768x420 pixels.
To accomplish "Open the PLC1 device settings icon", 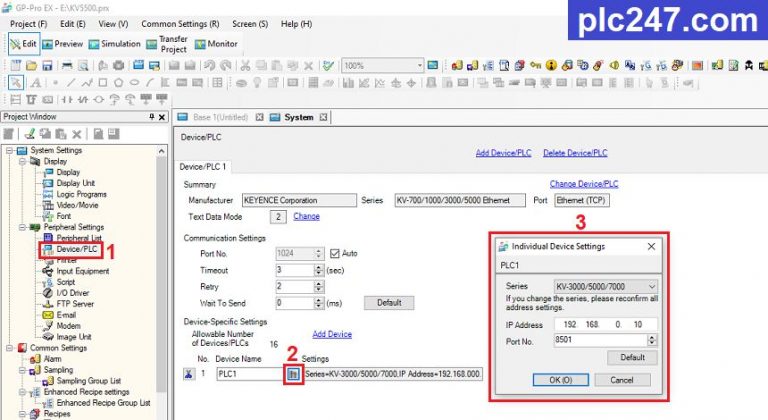I will 294,373.
